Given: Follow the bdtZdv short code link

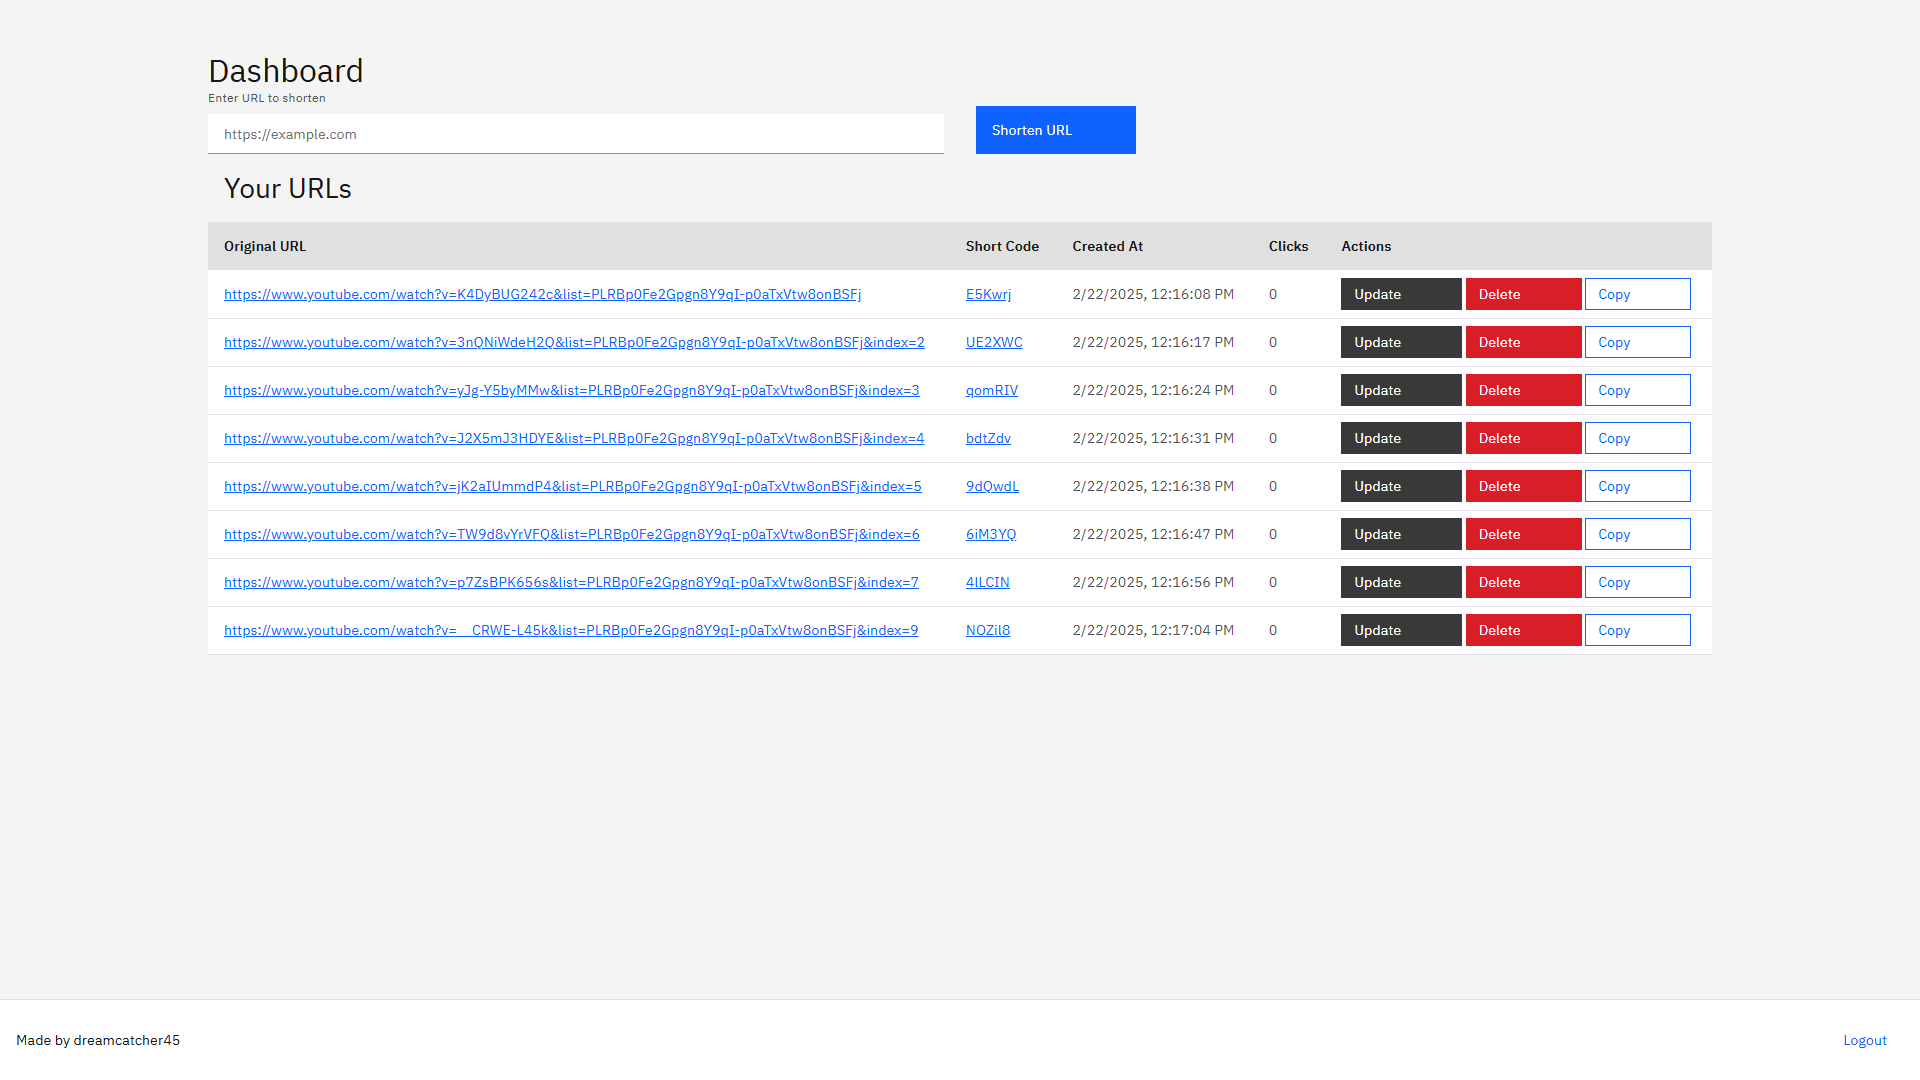Looking at the screenshot, I should (988, 438).
